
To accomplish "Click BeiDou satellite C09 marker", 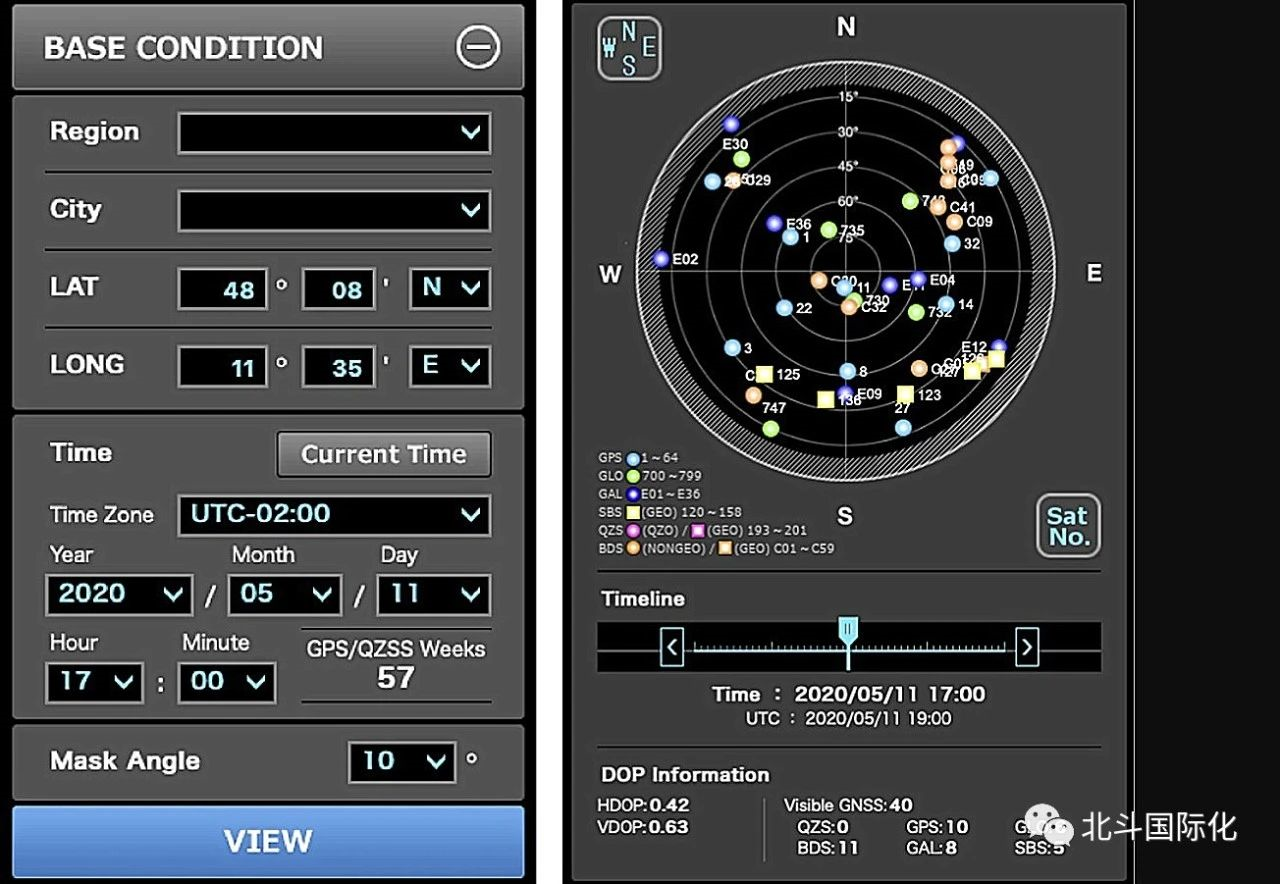I will point(954,222).
